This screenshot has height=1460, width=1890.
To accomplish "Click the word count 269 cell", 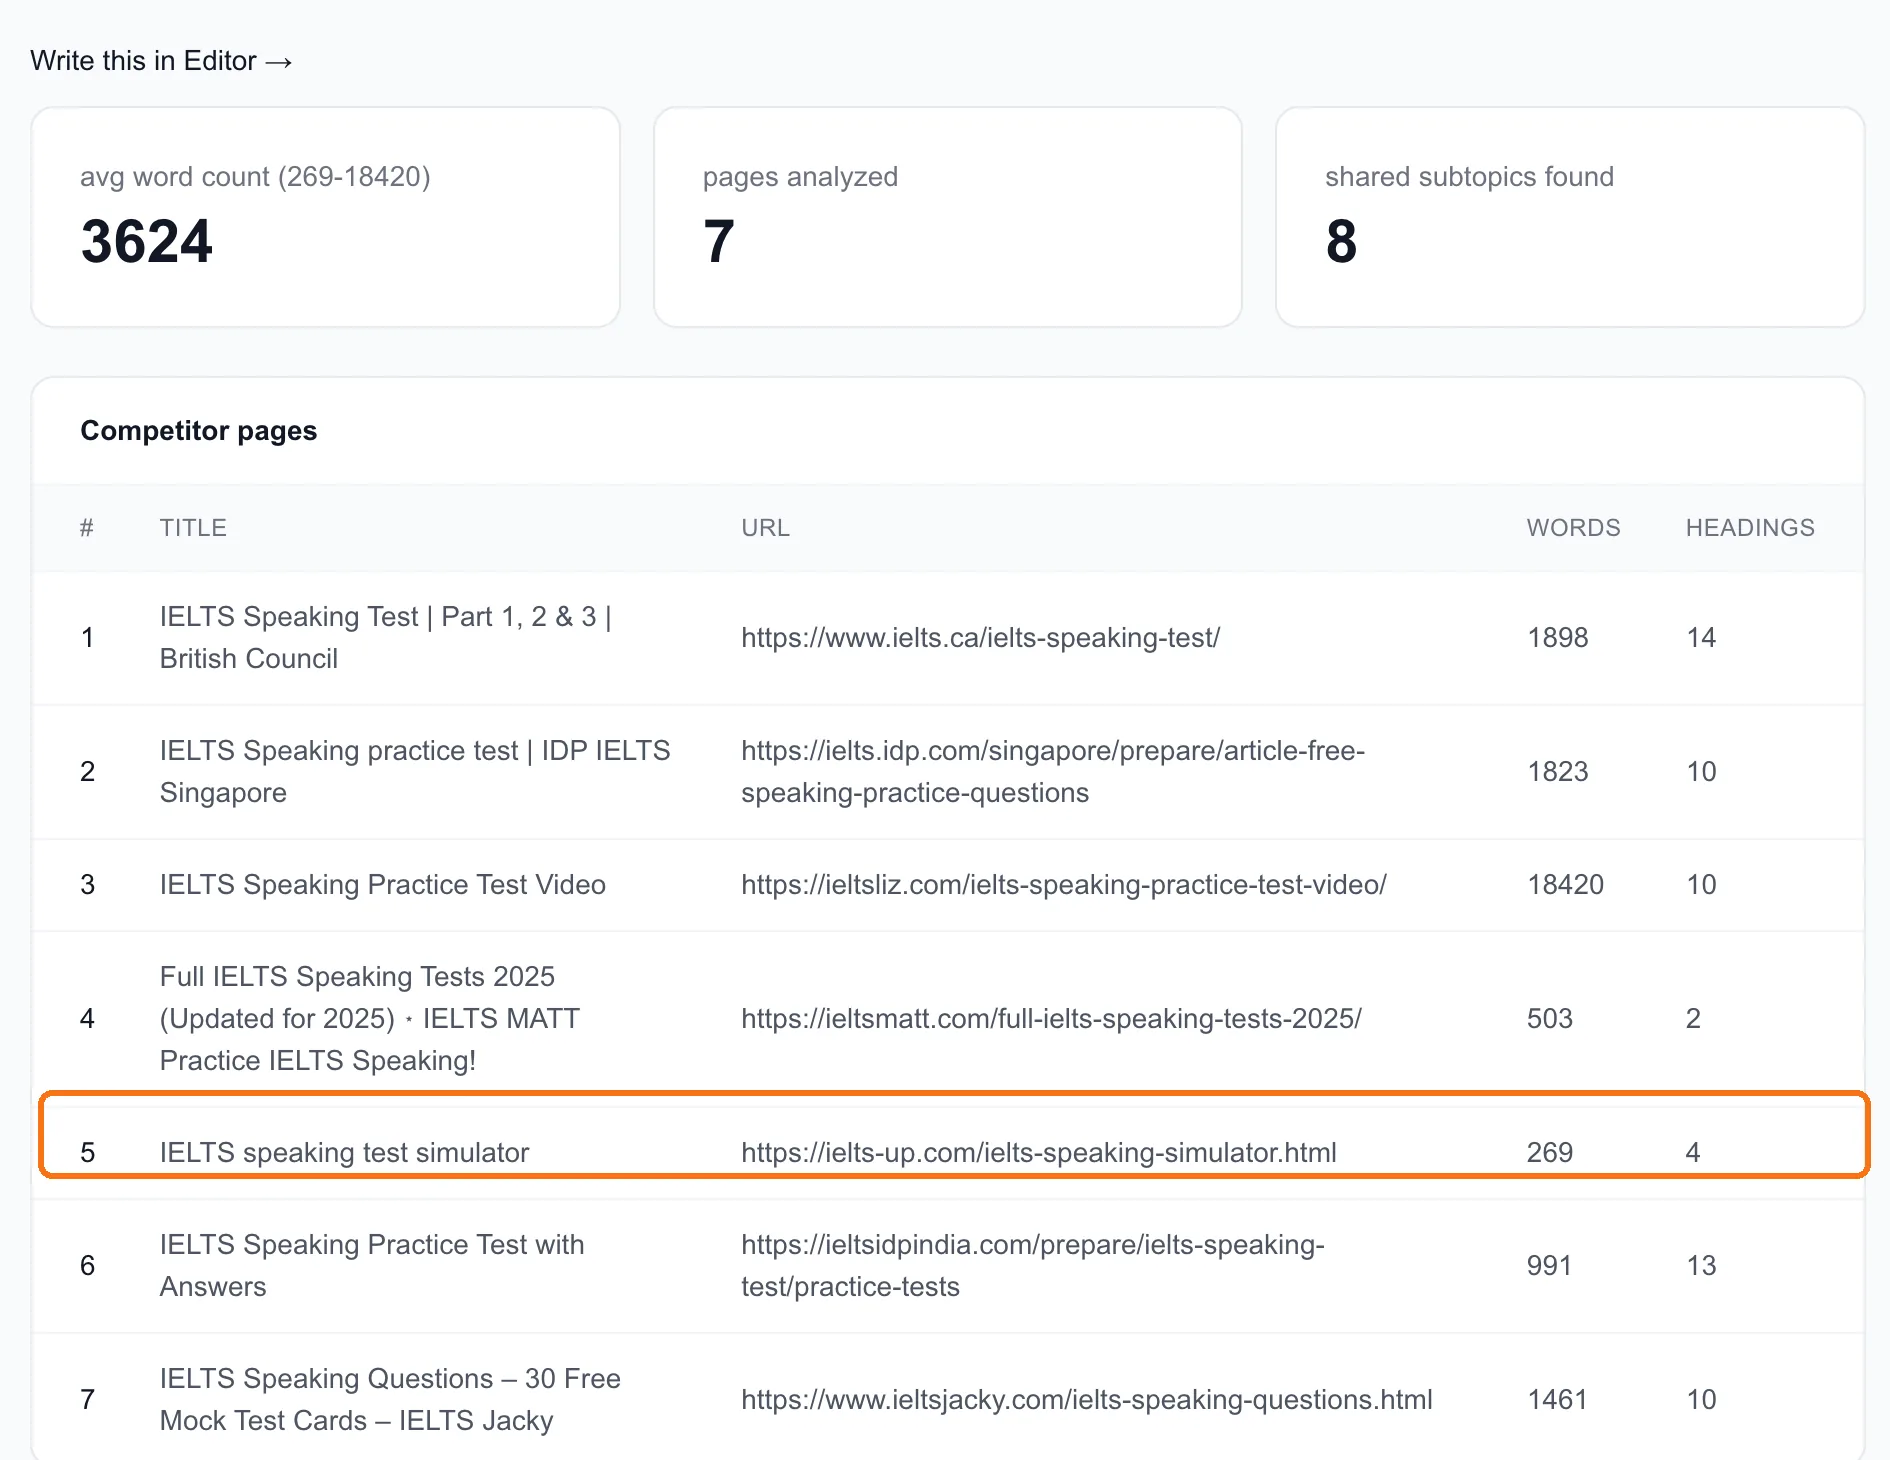I will tap(1549, 1153).
